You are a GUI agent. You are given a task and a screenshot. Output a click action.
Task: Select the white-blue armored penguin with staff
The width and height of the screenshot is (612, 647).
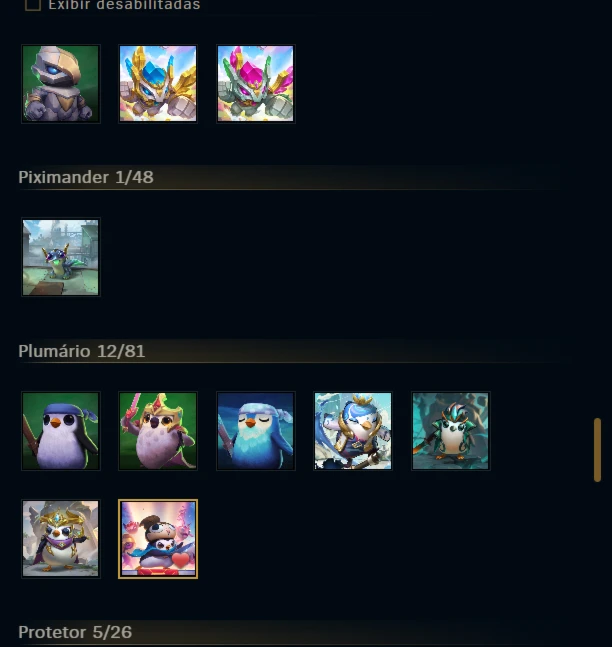click(x=353, y=431)
